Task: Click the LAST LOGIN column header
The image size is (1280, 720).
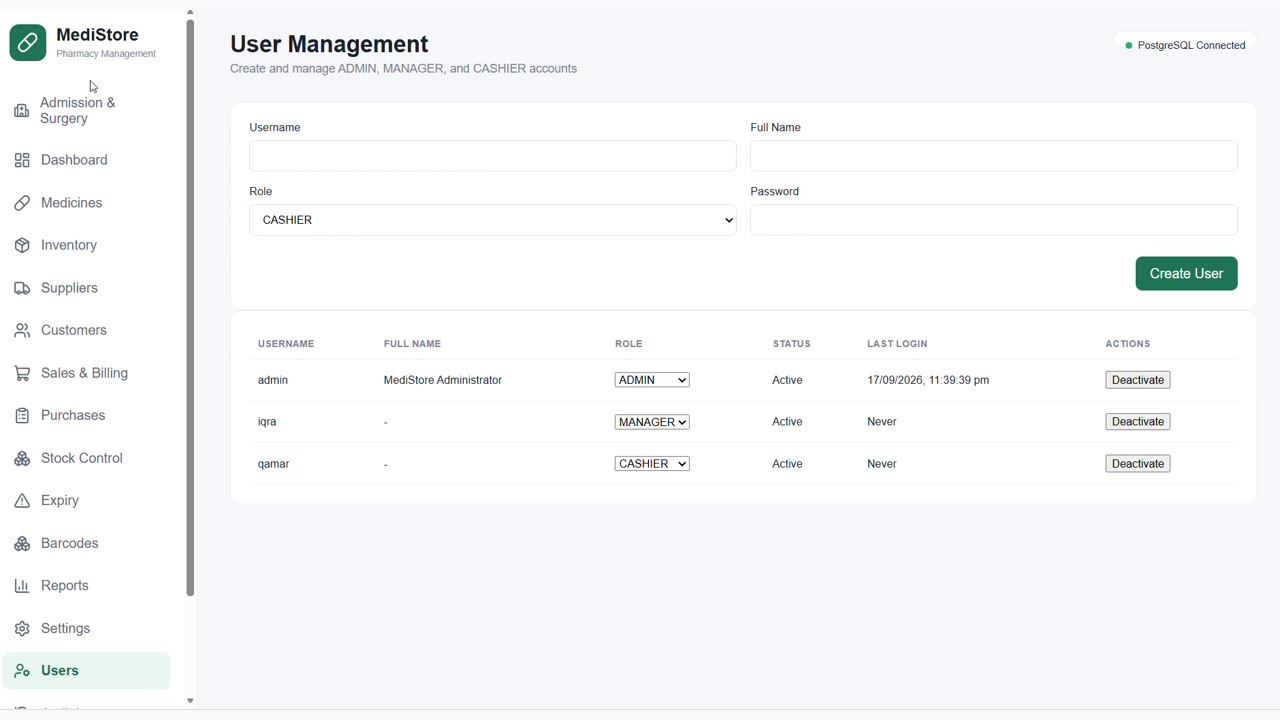Action: (x=897, y=344)
